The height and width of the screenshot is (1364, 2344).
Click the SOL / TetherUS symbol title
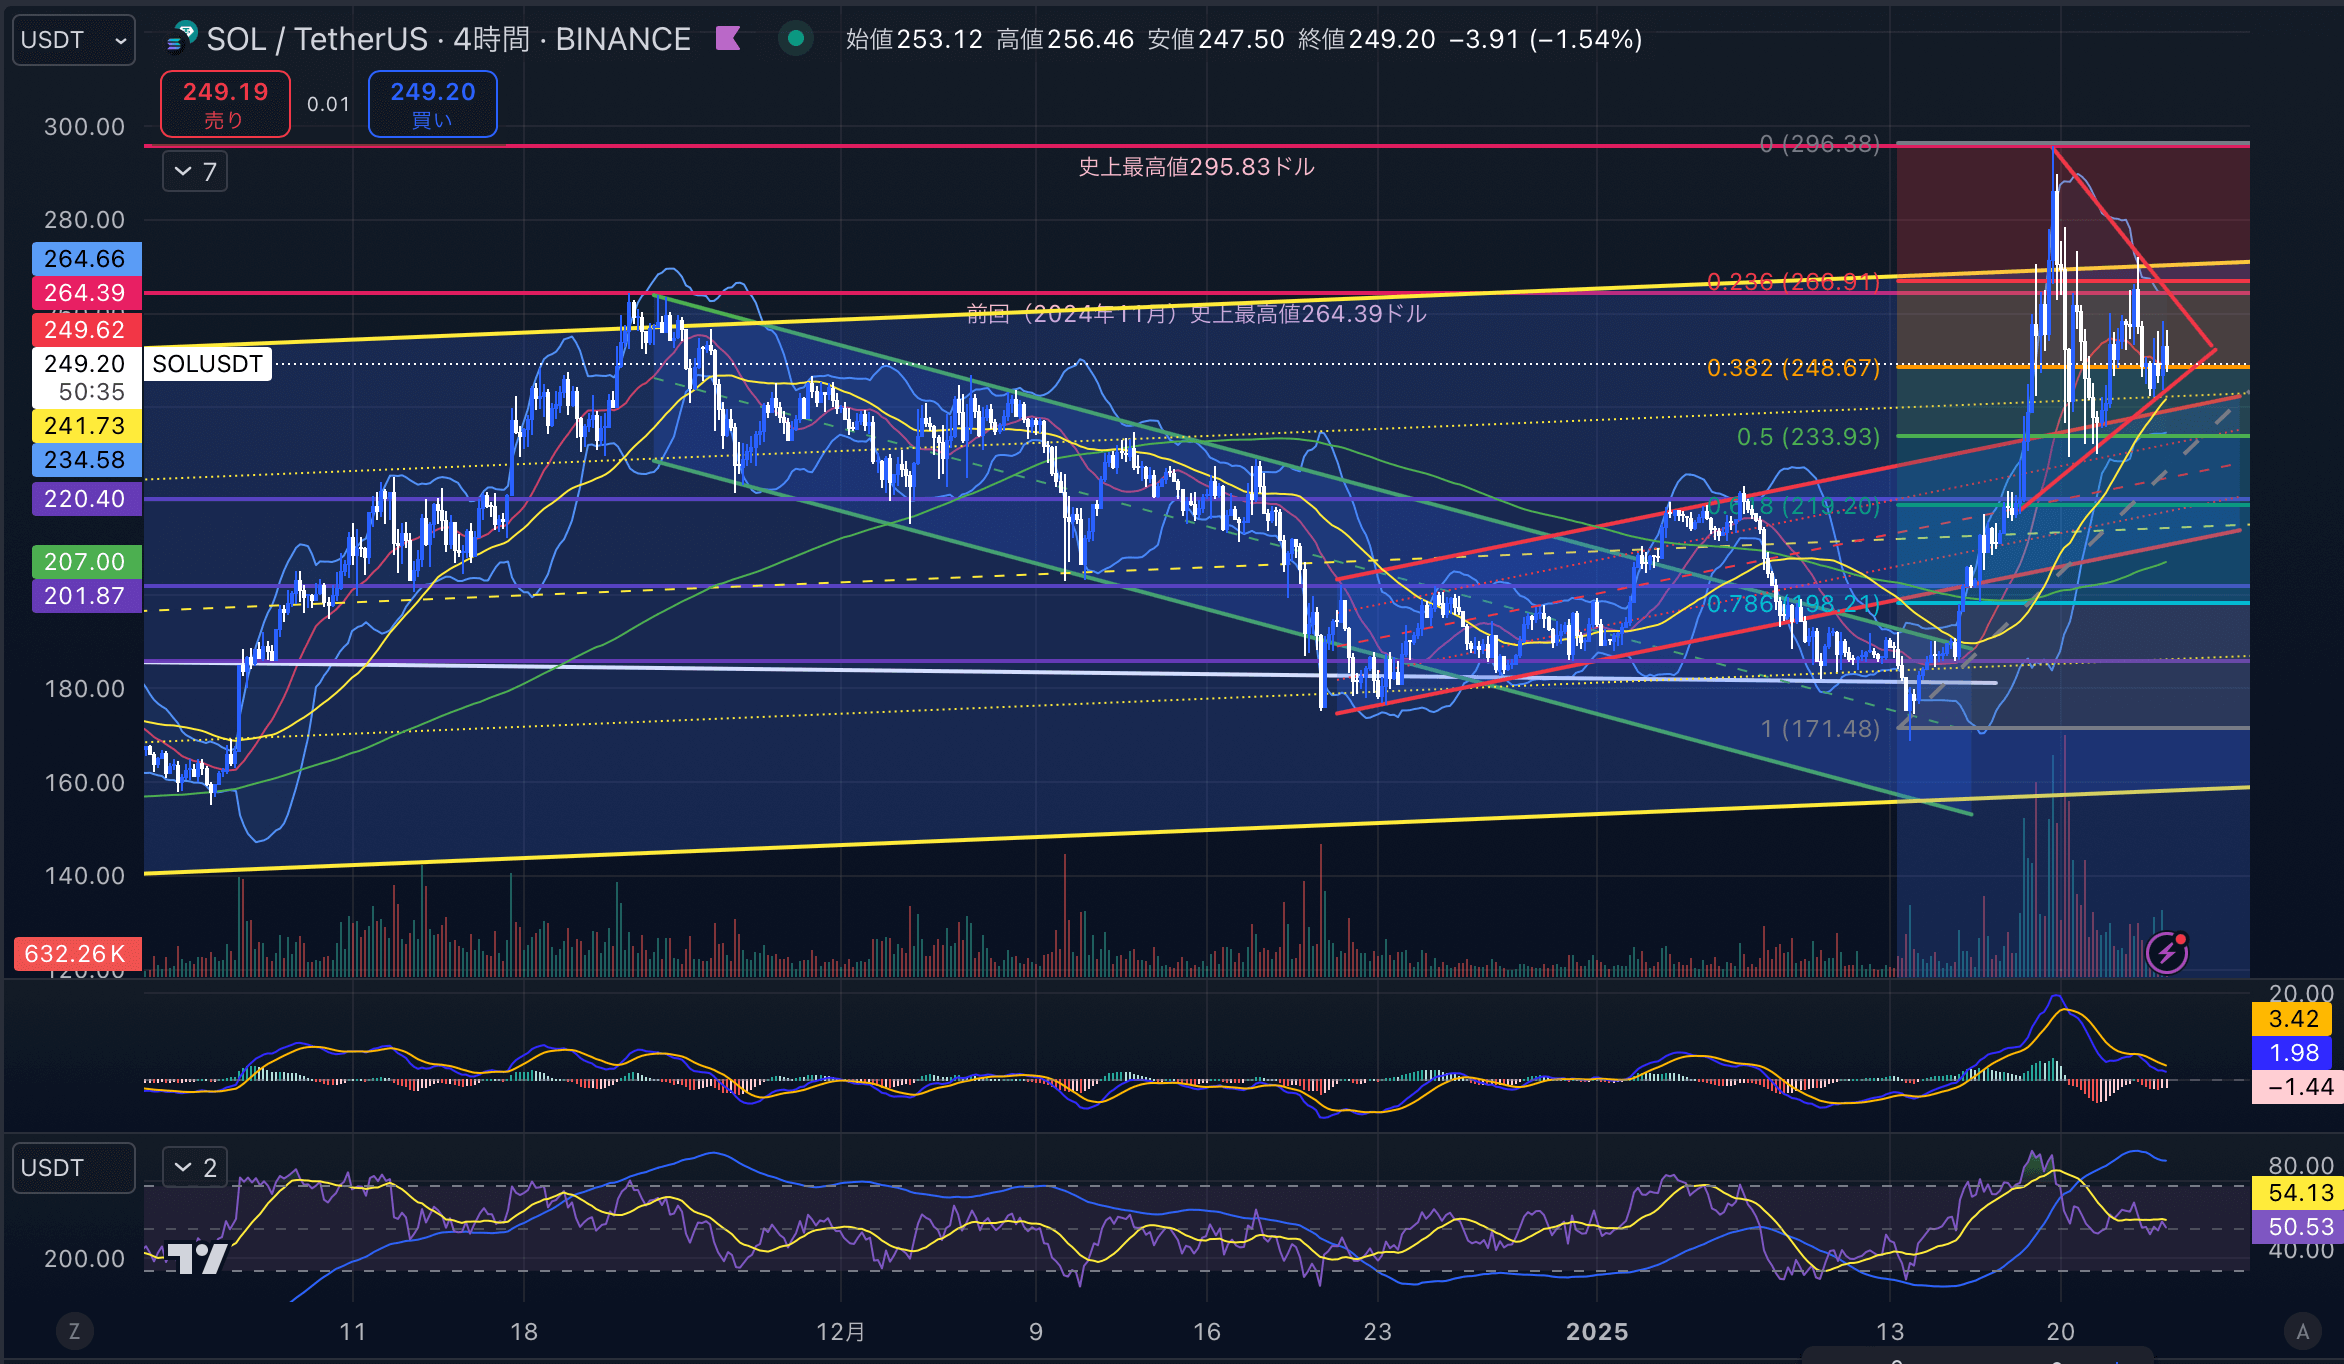coord(317,39)
